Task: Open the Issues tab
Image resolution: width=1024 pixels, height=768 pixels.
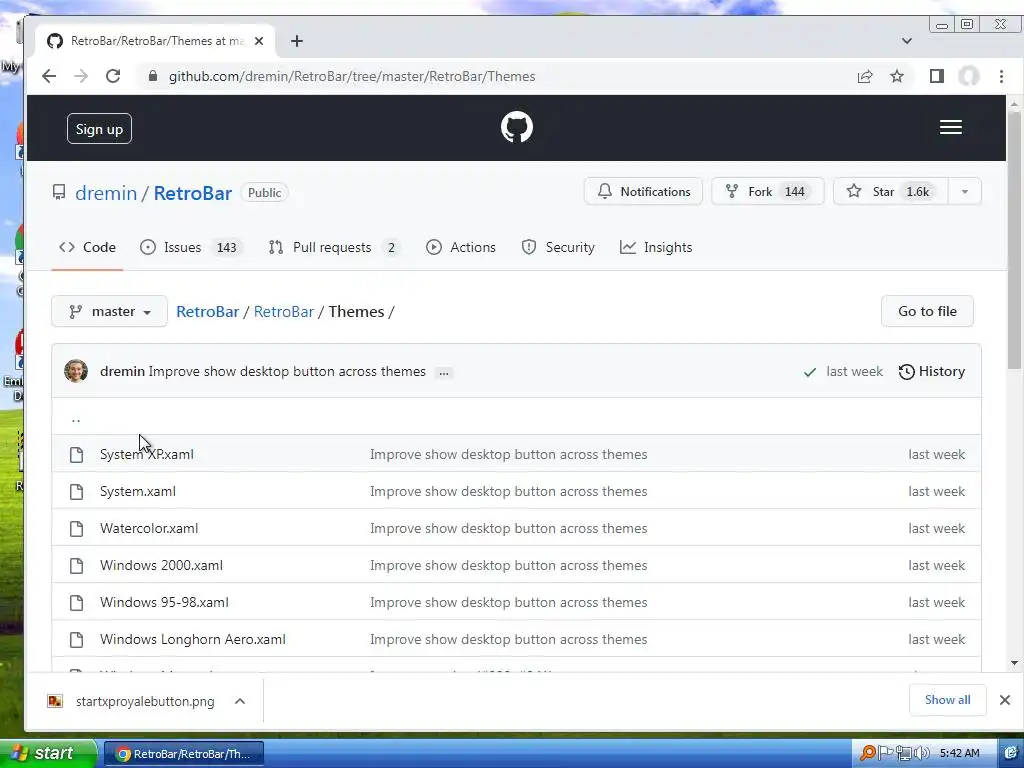Action: click(191, 248)
